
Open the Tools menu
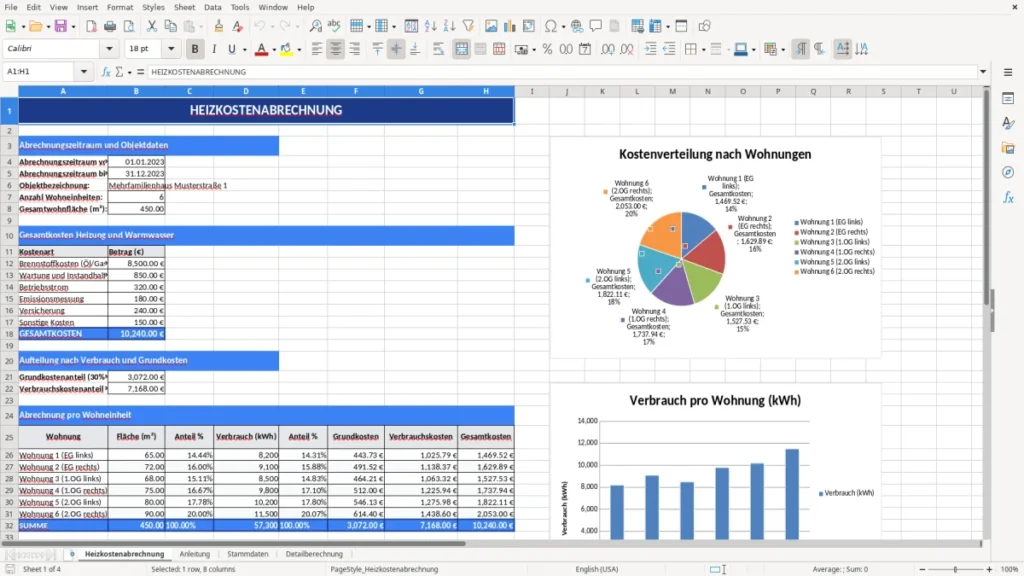coord(240,7)
